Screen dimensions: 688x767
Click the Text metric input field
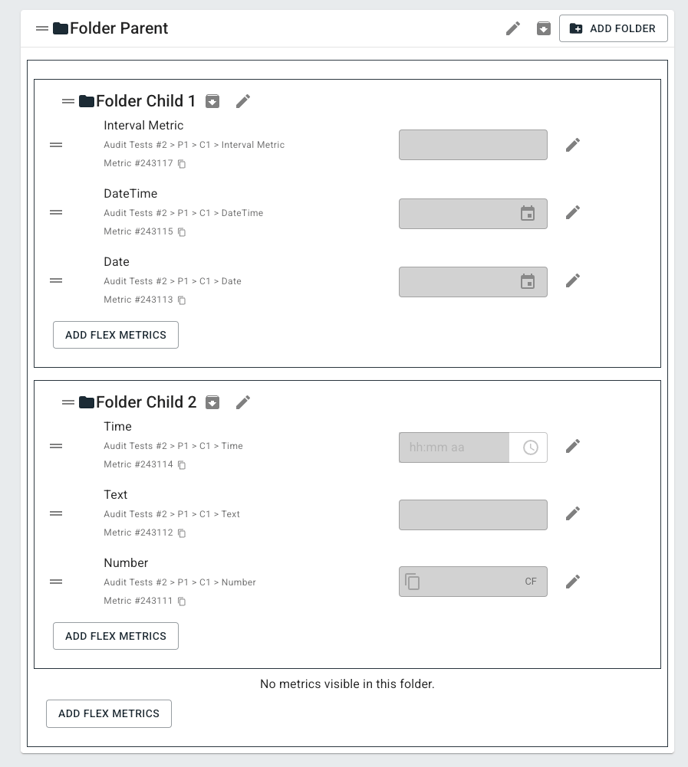coord(473,515)
